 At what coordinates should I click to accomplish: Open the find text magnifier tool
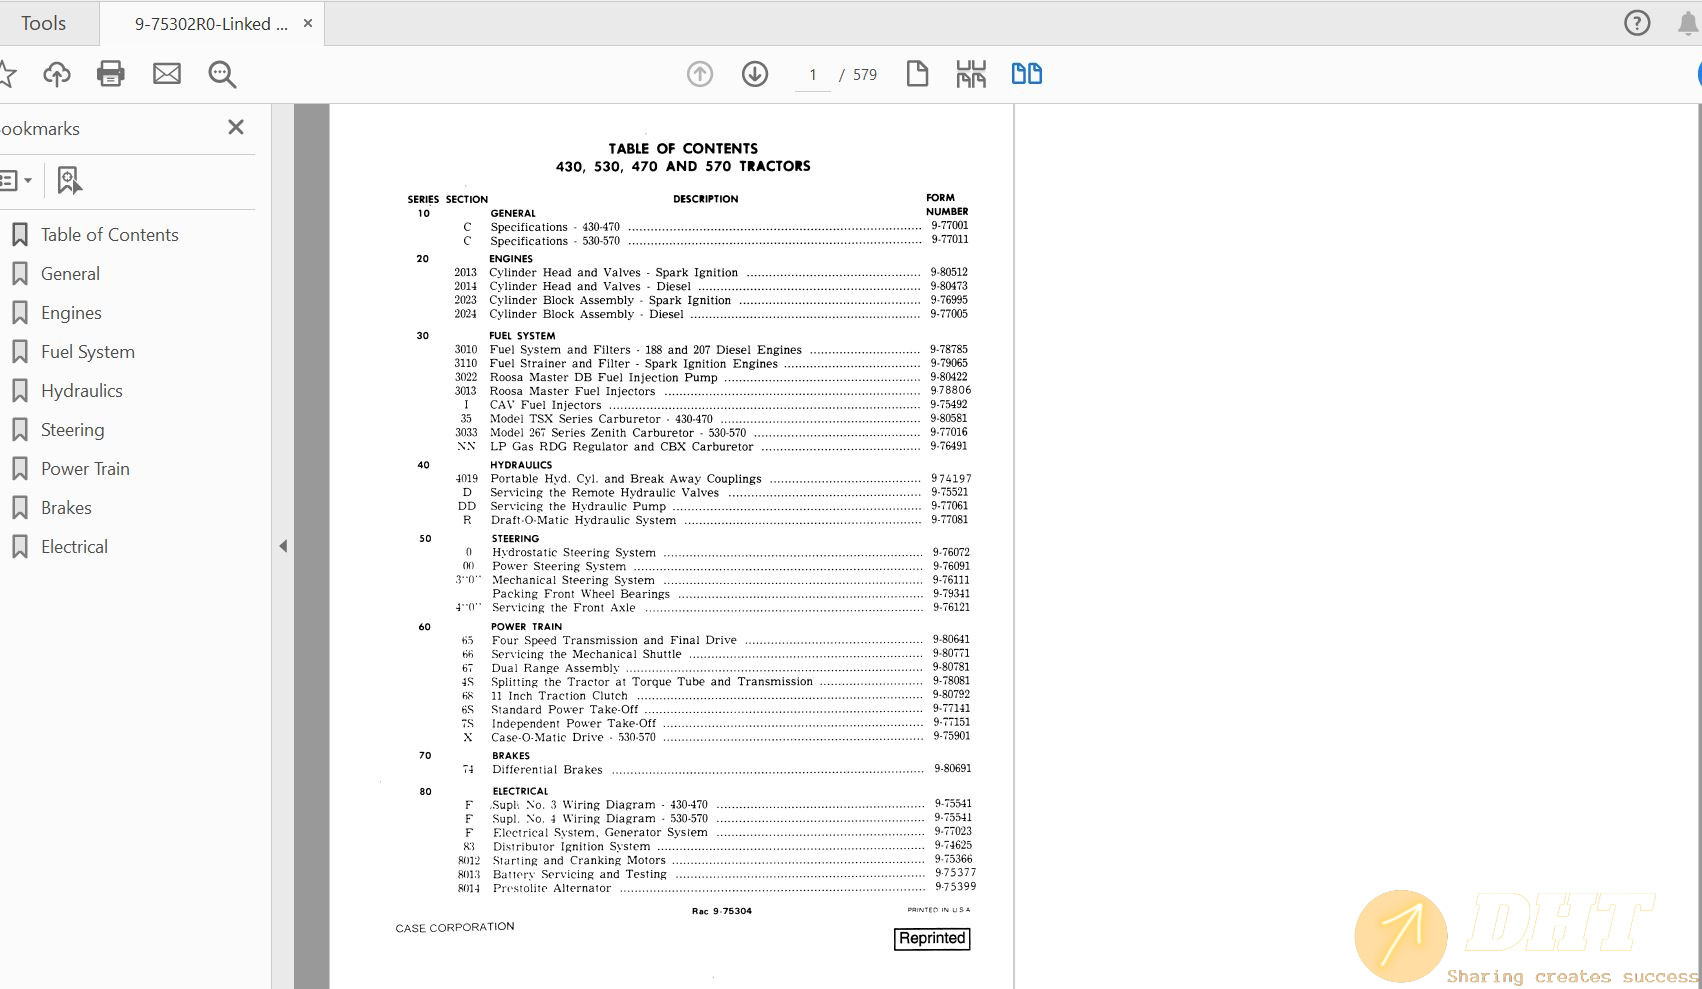pyautogui.click(x=222, y=74)
